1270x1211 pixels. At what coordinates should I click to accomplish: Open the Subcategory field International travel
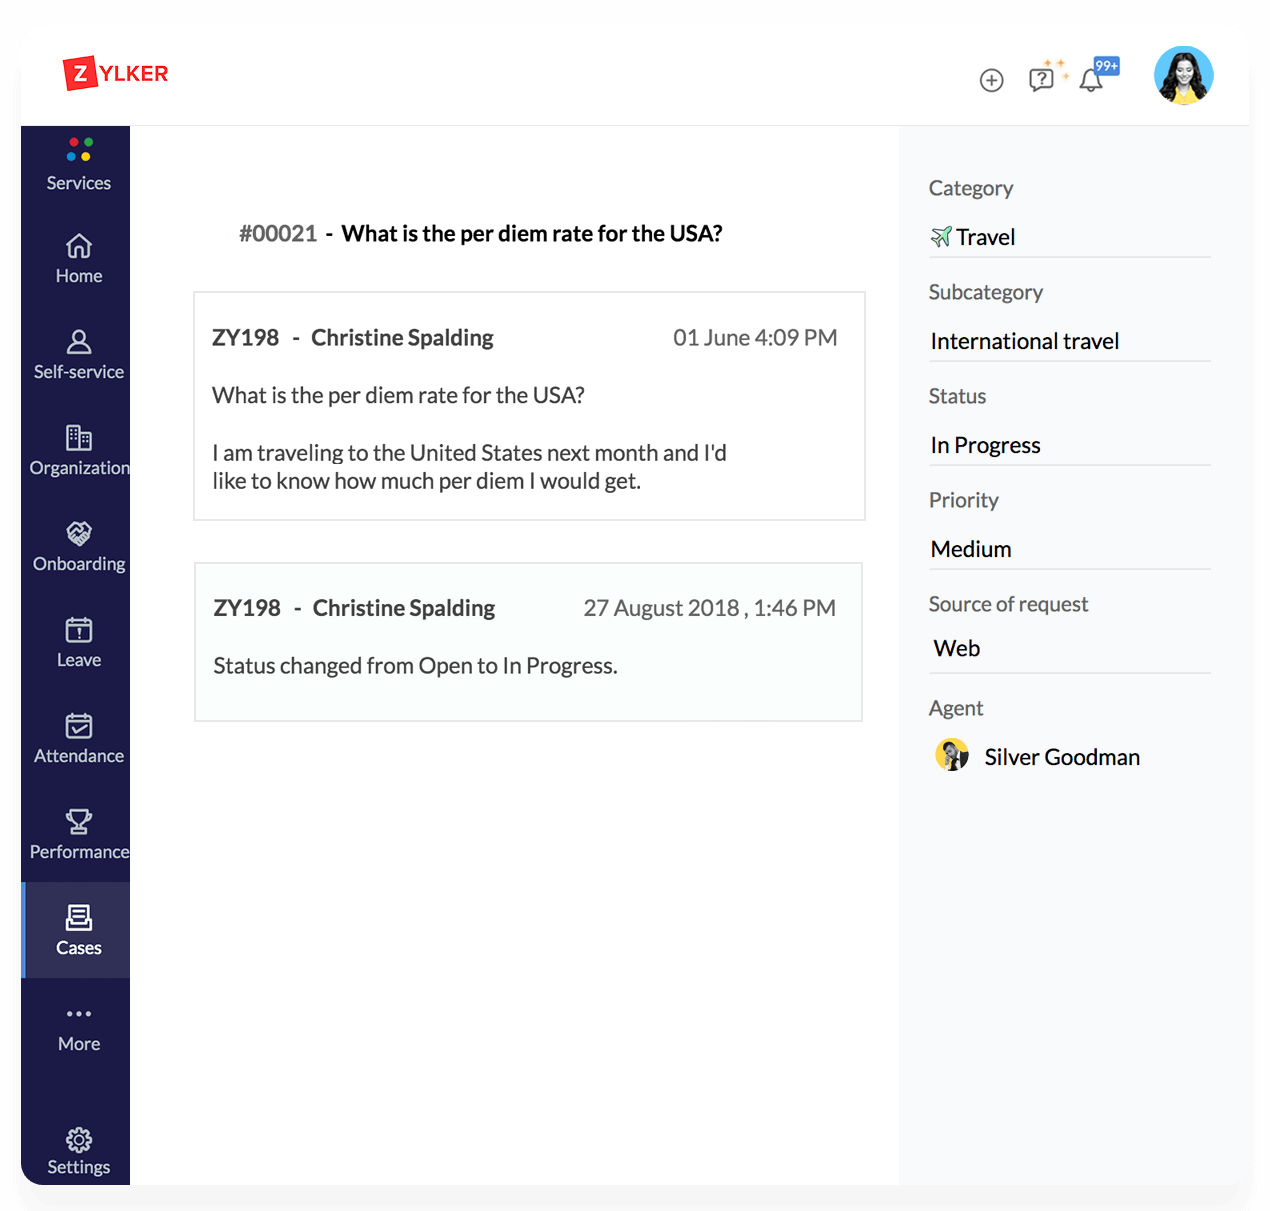[1069, 341]
